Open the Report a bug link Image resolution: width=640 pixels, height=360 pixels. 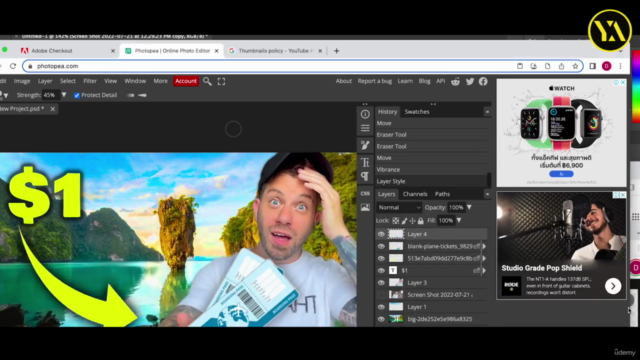point(375,81)
